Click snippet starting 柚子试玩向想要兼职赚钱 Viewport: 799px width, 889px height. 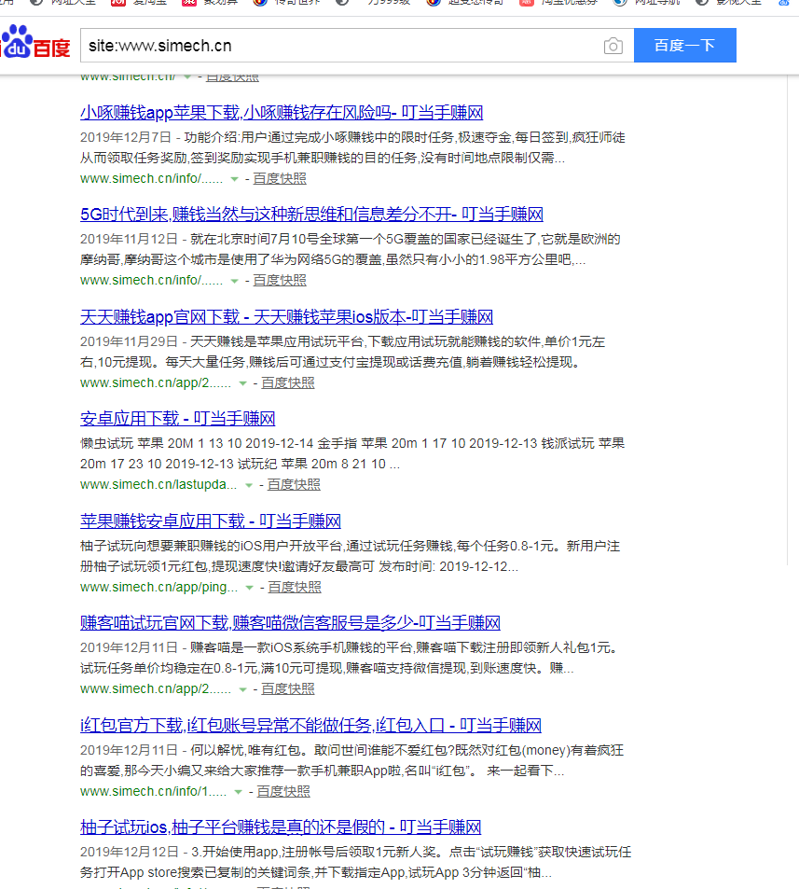(350, 556)
